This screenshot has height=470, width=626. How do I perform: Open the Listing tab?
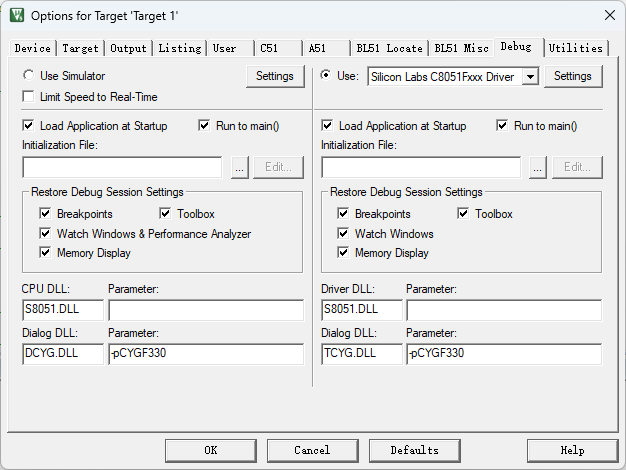point(180,48)
